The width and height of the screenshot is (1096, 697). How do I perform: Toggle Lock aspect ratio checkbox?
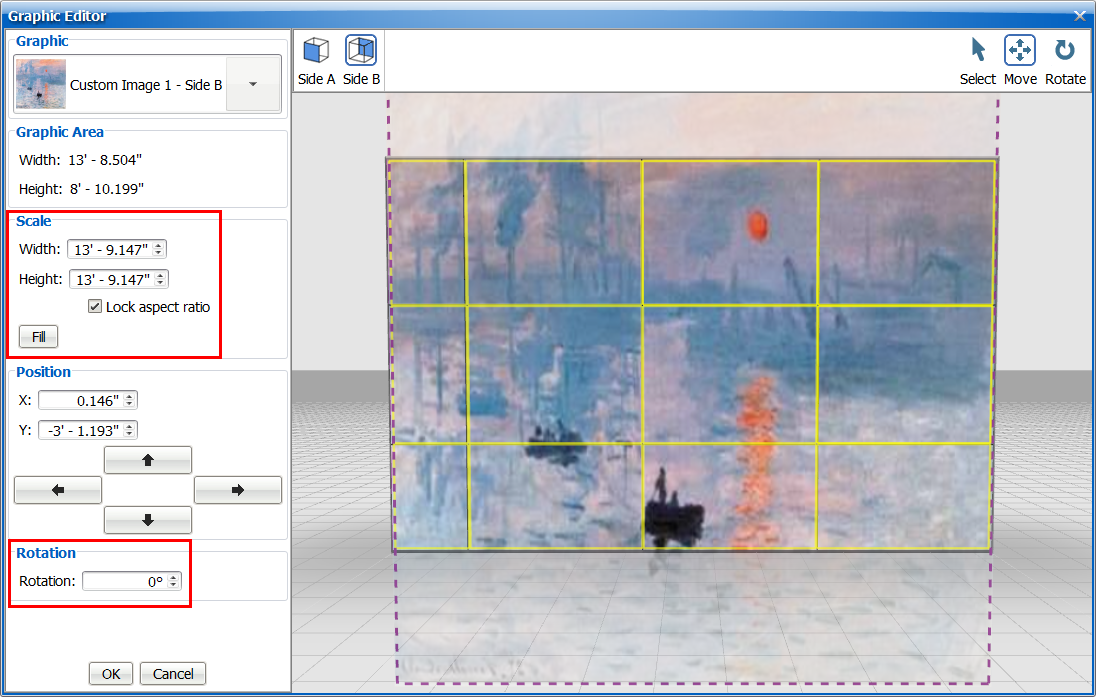(x=95, y=307)
